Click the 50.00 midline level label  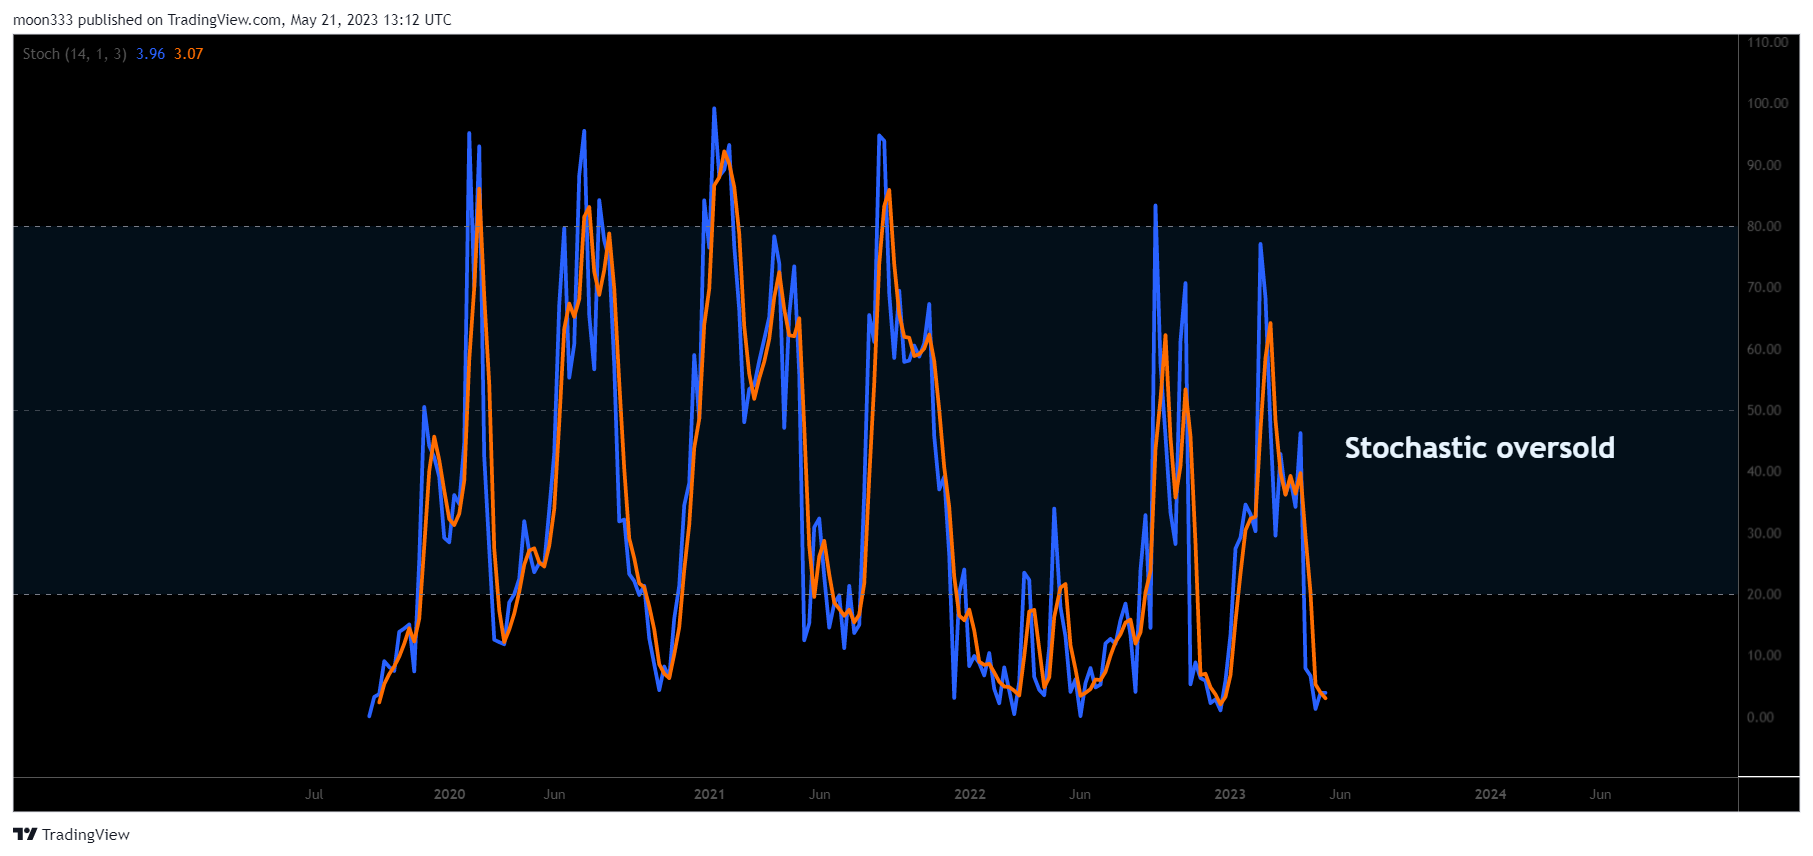[x=1764, y=410]
